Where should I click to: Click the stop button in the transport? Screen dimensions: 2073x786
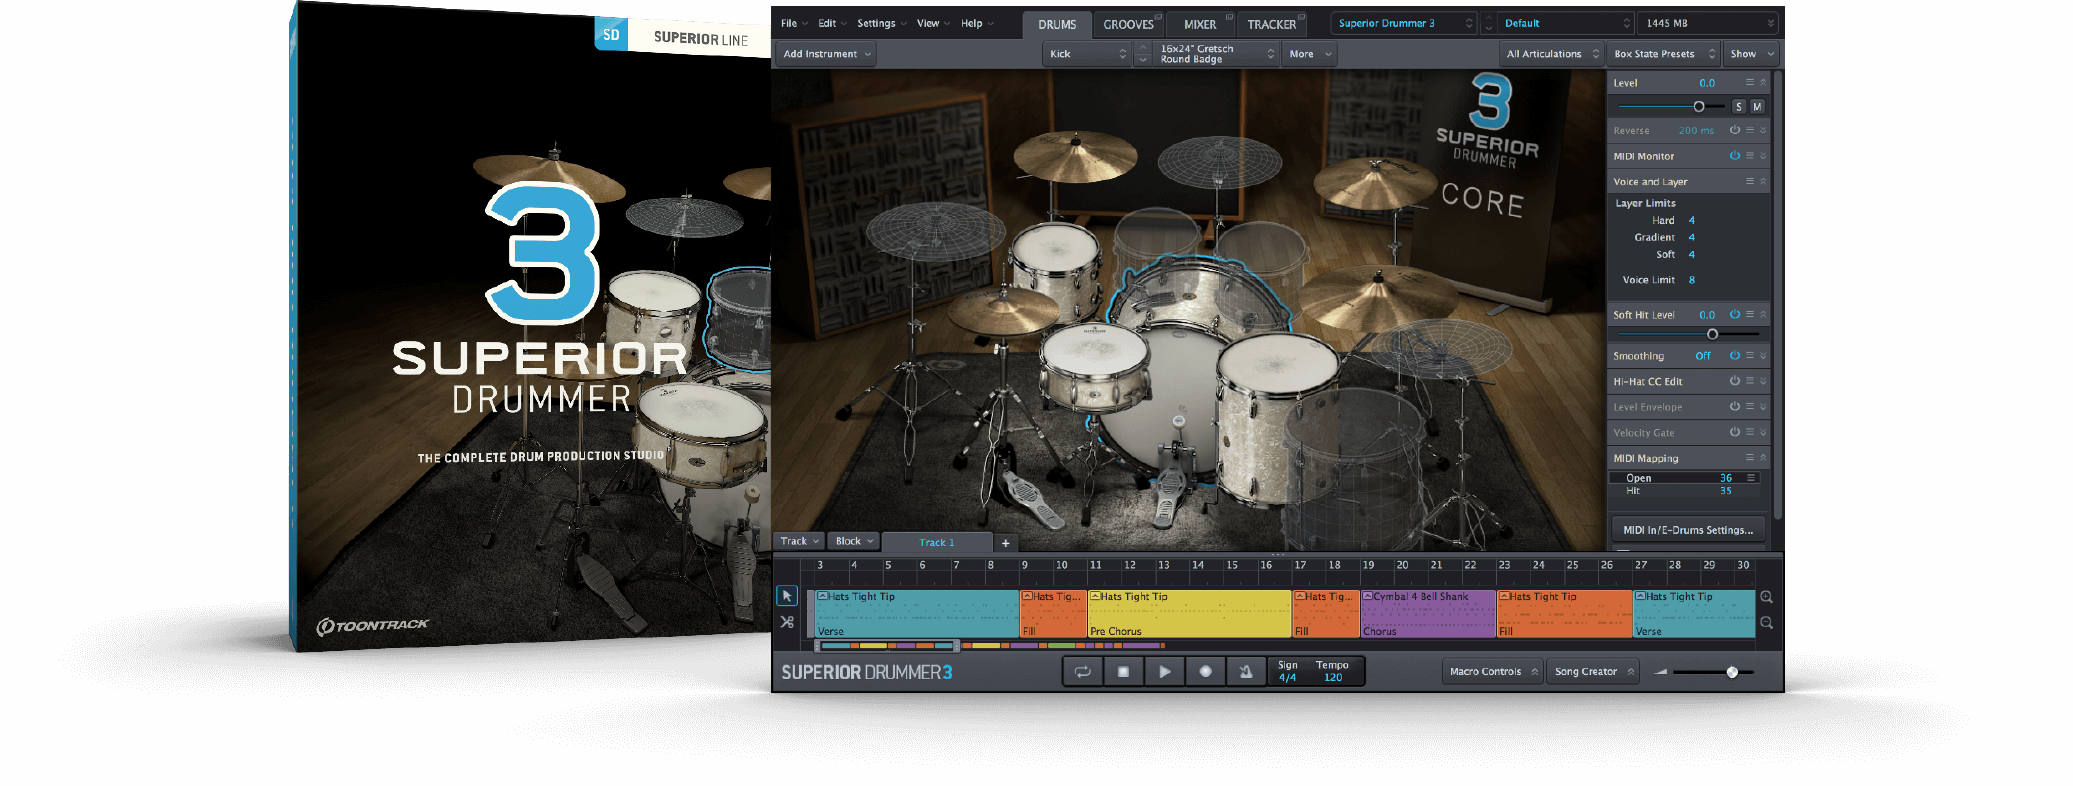1124,672
